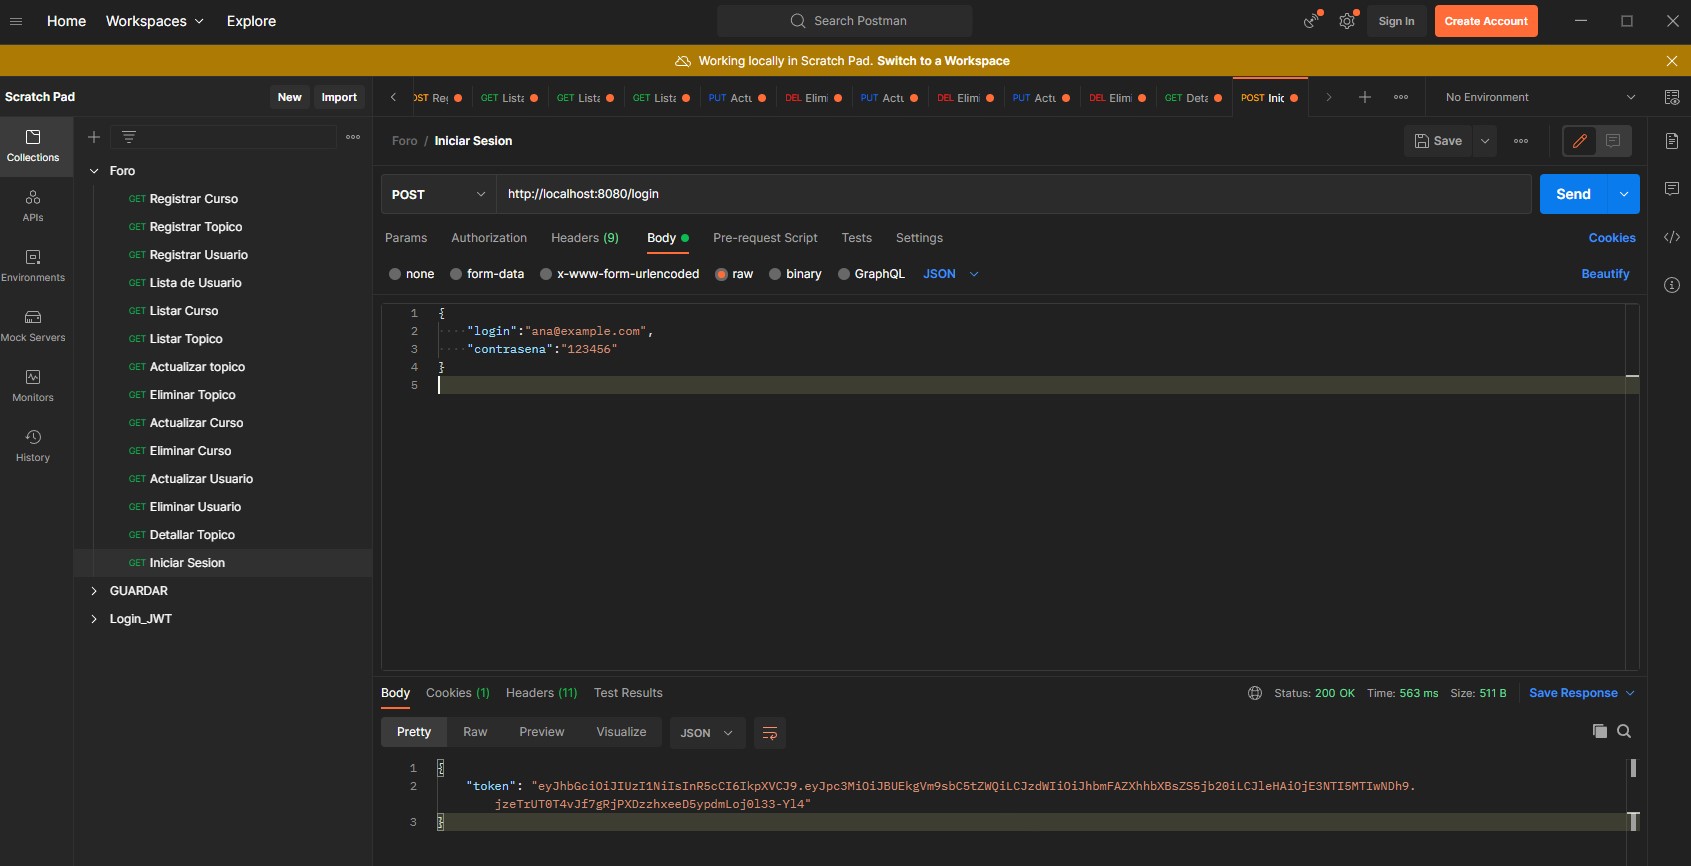Select the form-data body type

(x=456, y=274)
